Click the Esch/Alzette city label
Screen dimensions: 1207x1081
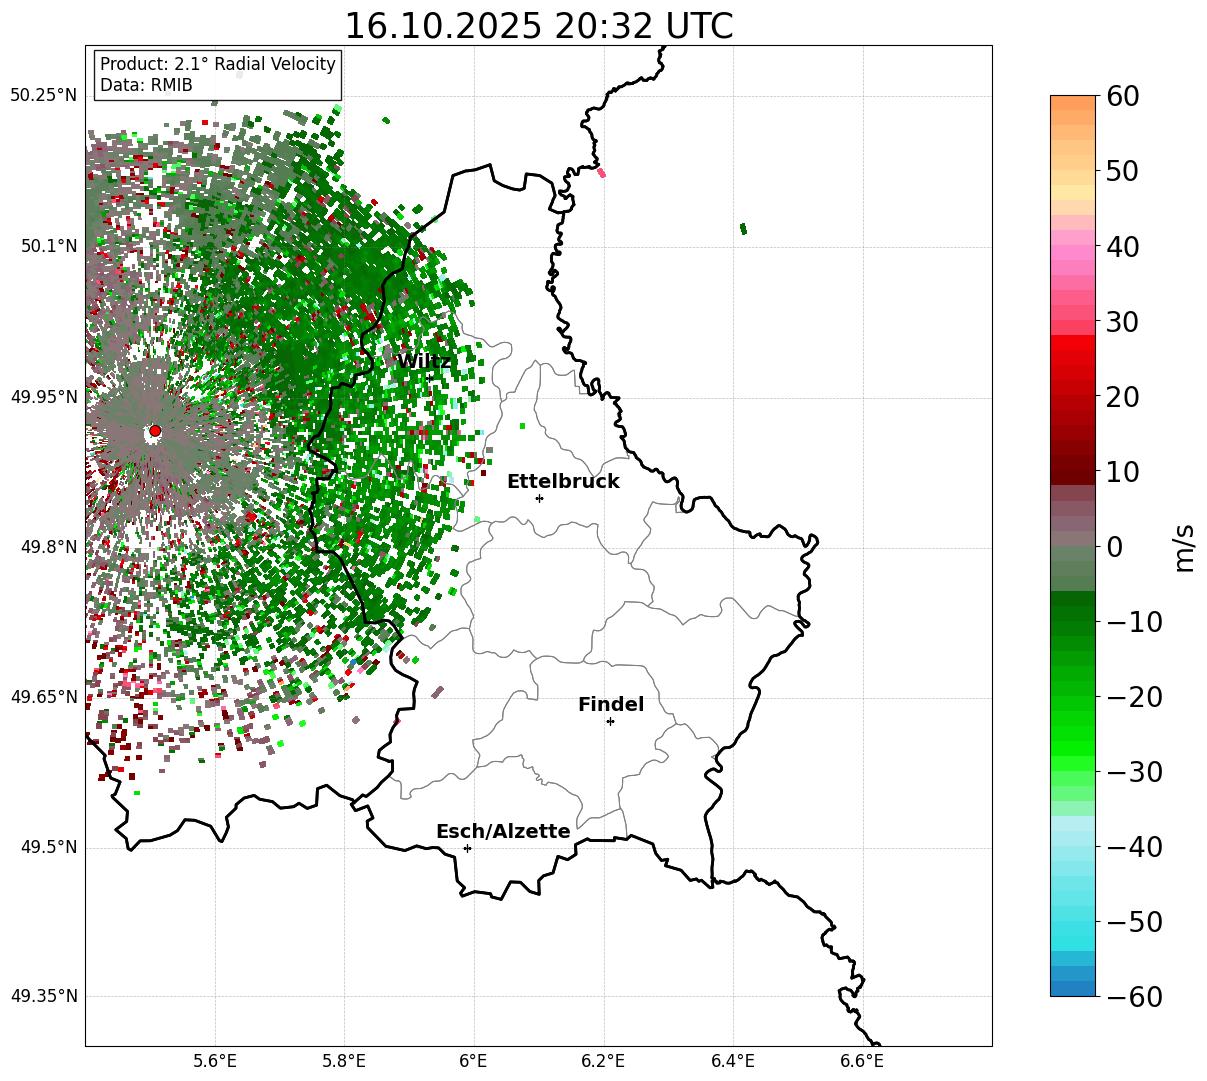(x=503, y=831)
